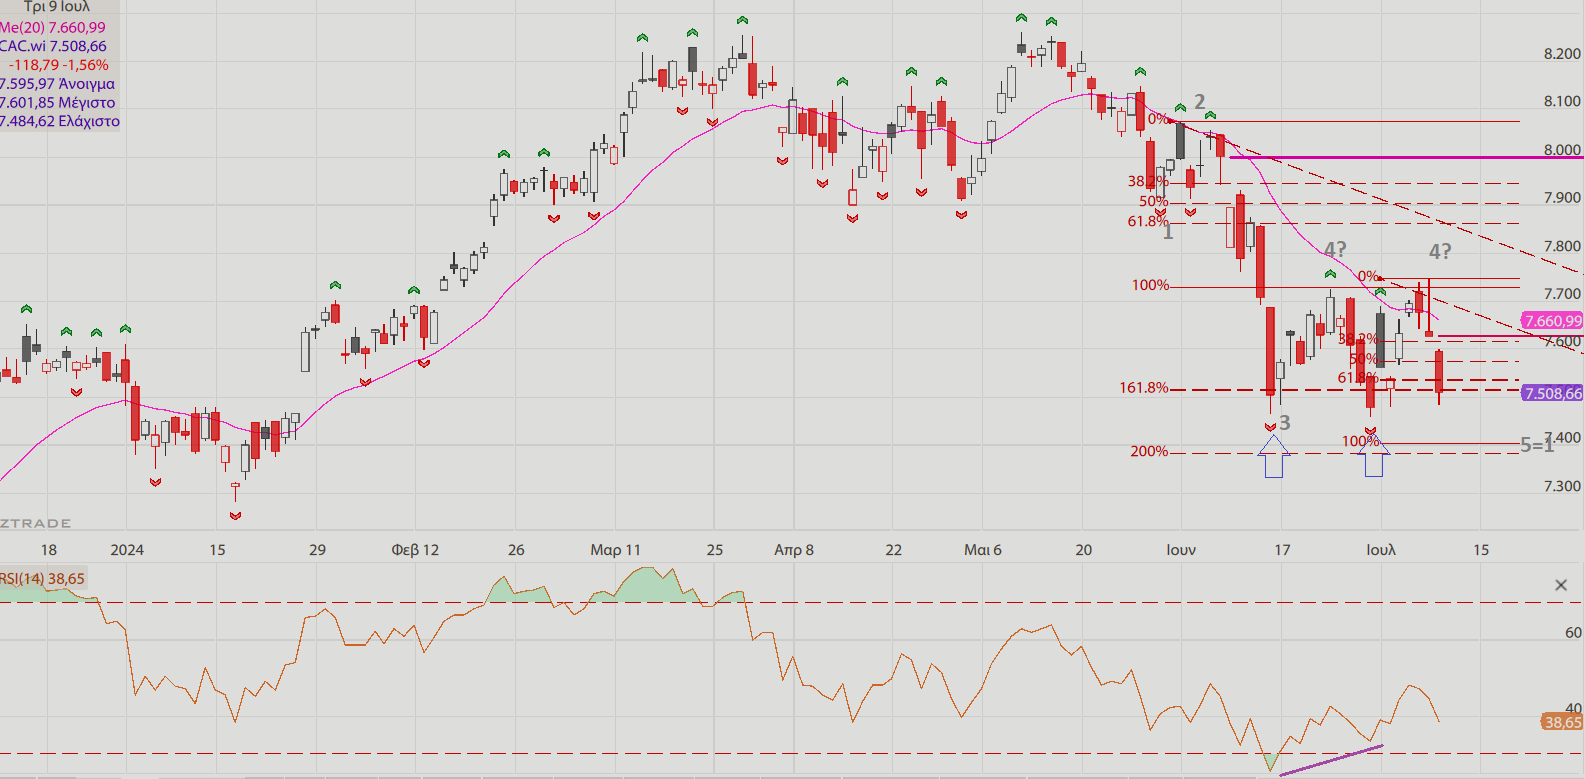Select the wave 3 count label
1585x779 pixels.
coord(1285,423)
